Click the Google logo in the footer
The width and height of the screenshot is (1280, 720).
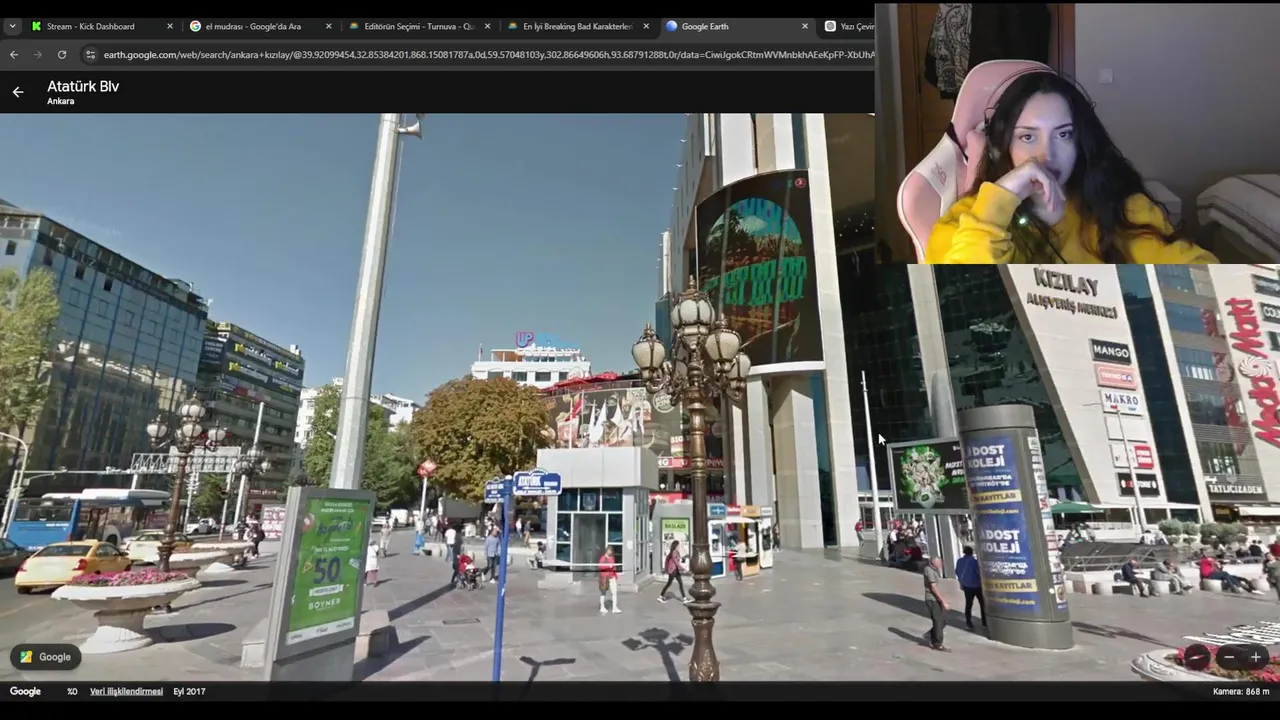click(x=25, y=691)
